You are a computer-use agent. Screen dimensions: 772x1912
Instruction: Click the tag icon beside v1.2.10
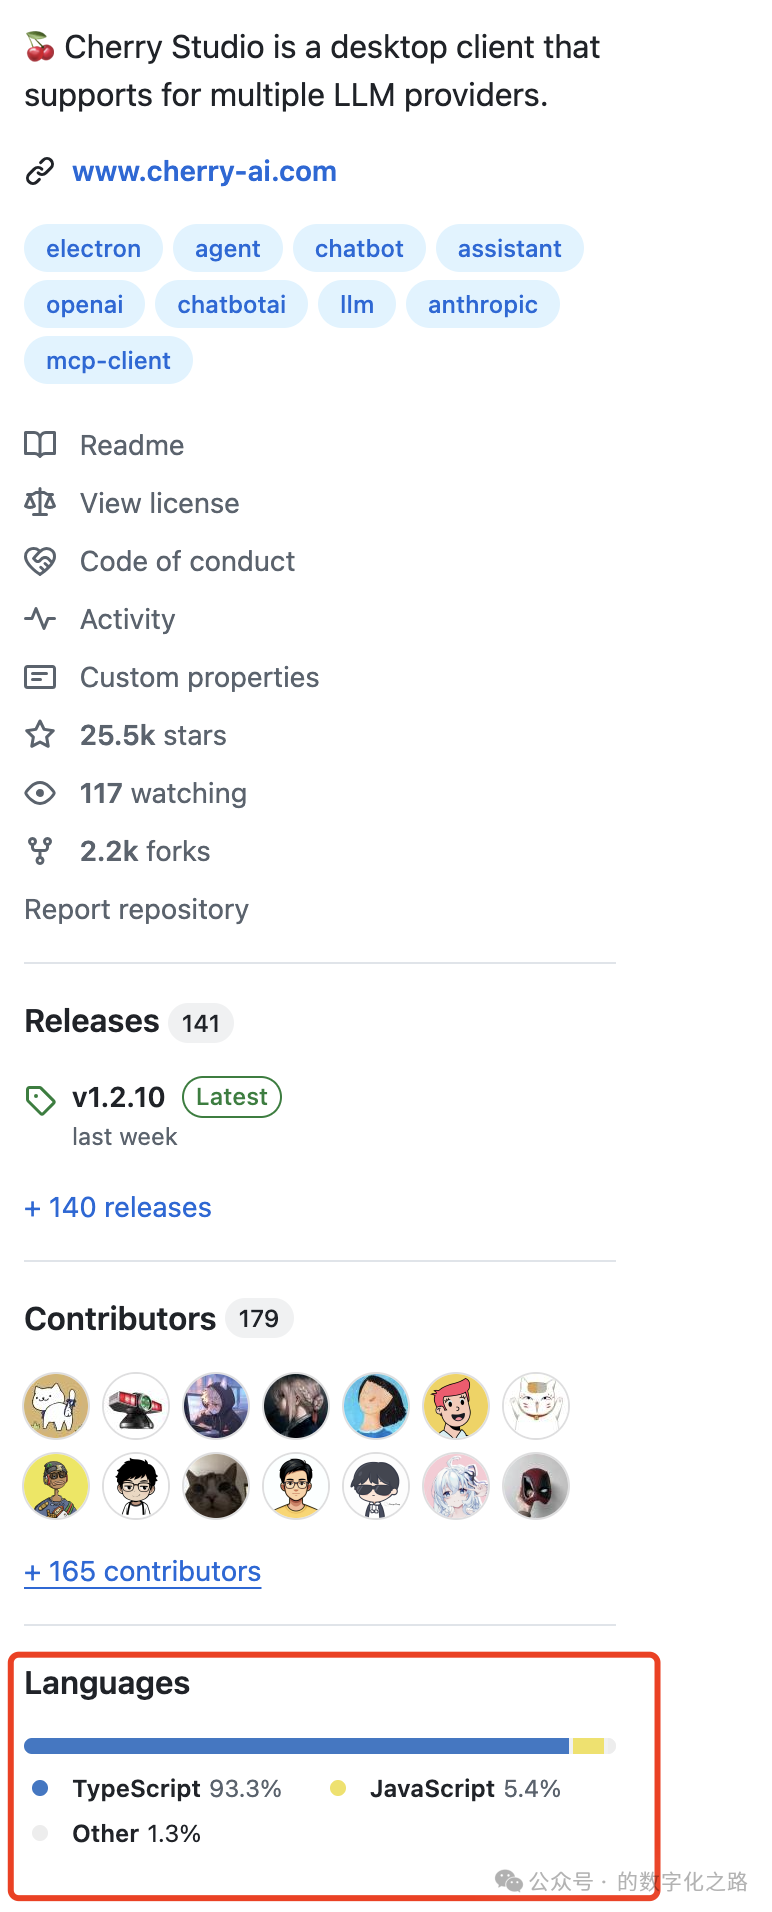pos(40,1100)
